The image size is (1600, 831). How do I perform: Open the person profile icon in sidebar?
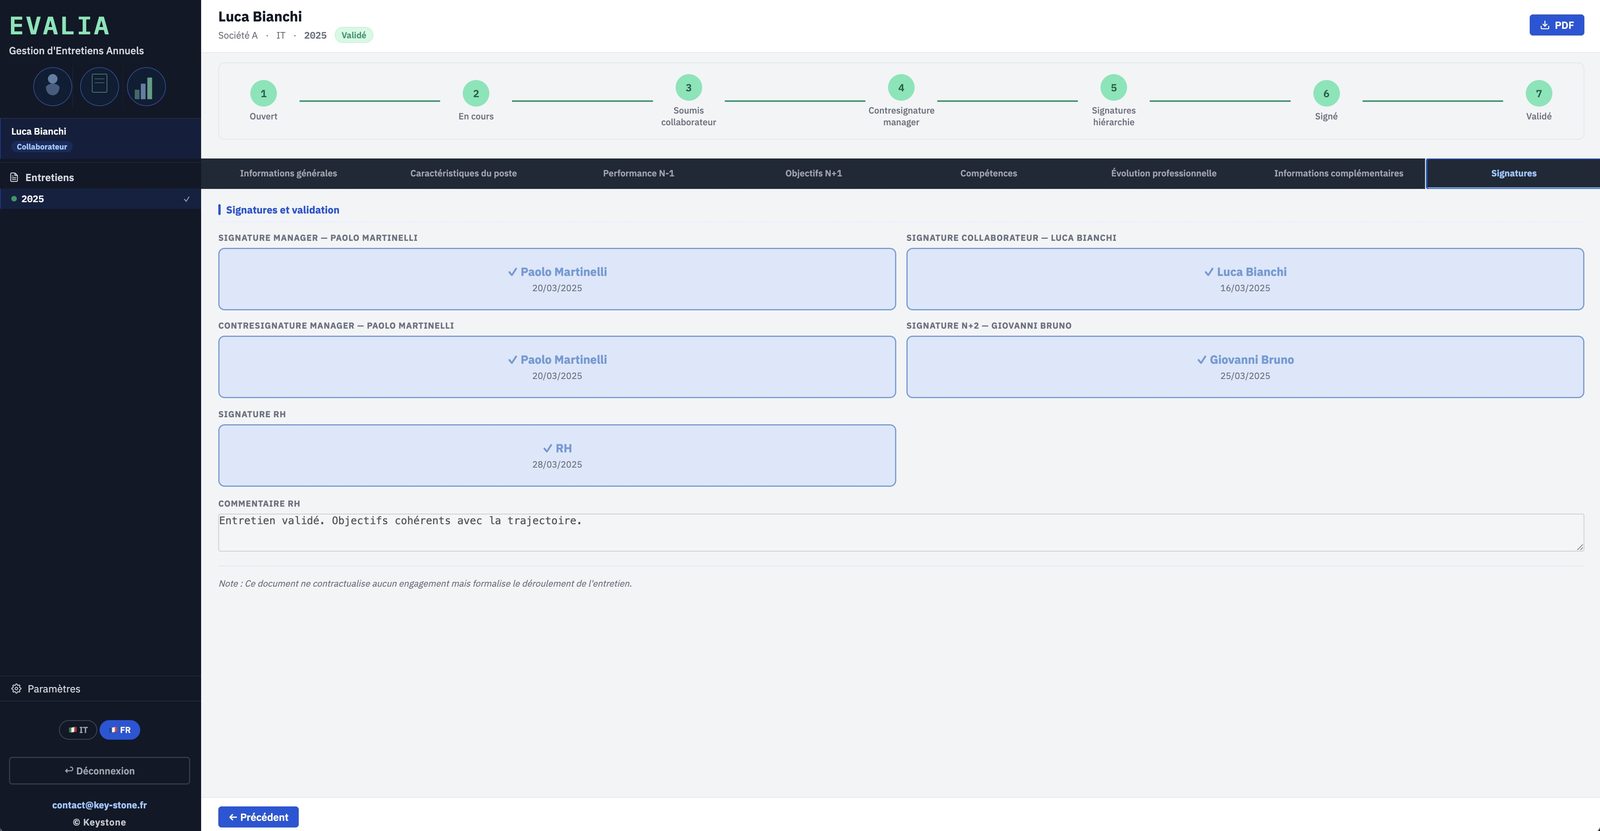pos(53,87)
